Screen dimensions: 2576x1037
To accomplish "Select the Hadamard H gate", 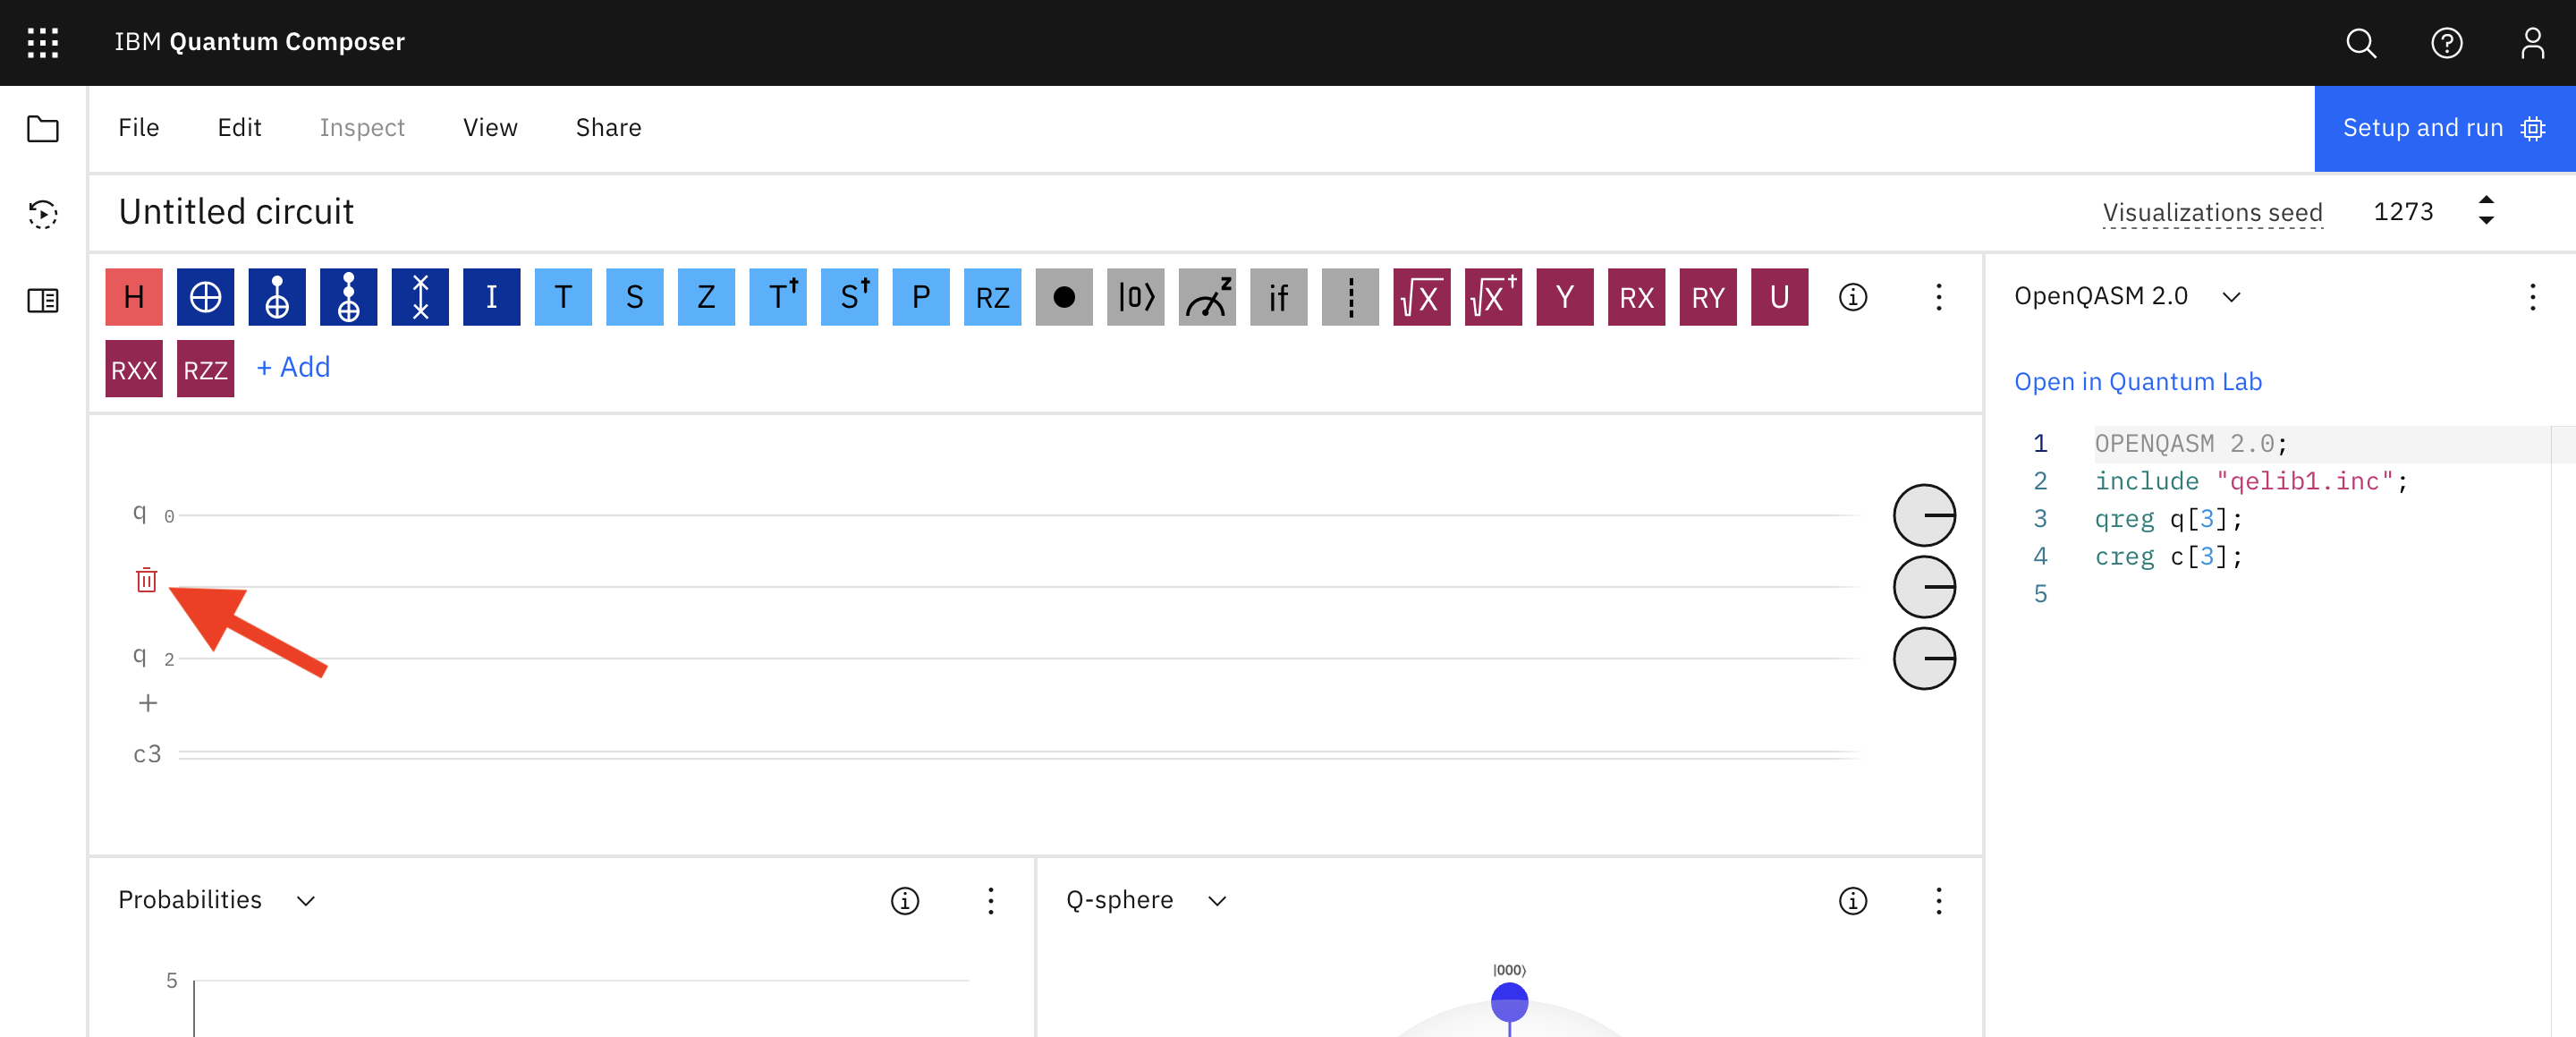I will 134,297.
